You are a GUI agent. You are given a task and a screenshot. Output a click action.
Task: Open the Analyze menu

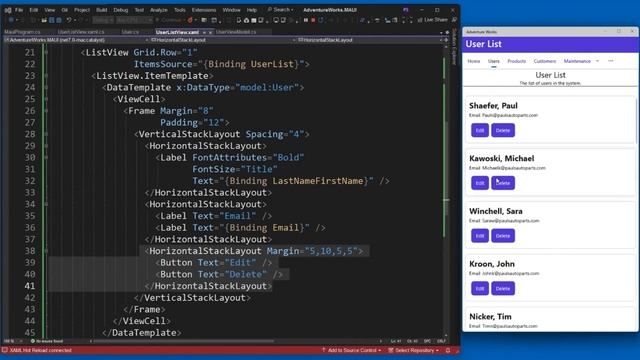pos(158,10)
